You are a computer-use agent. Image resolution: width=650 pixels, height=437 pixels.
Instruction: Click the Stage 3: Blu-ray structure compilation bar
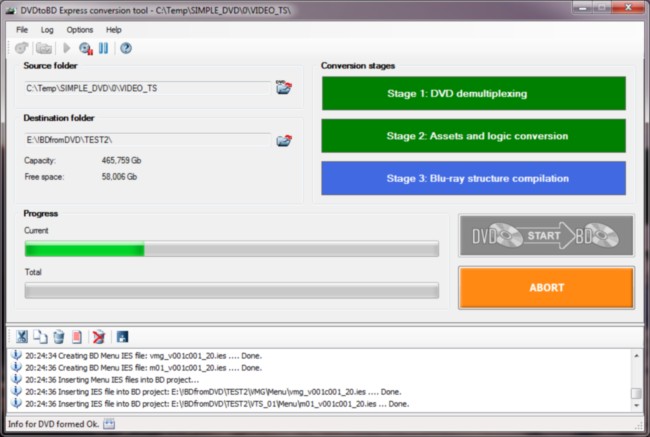pos(474,178)
